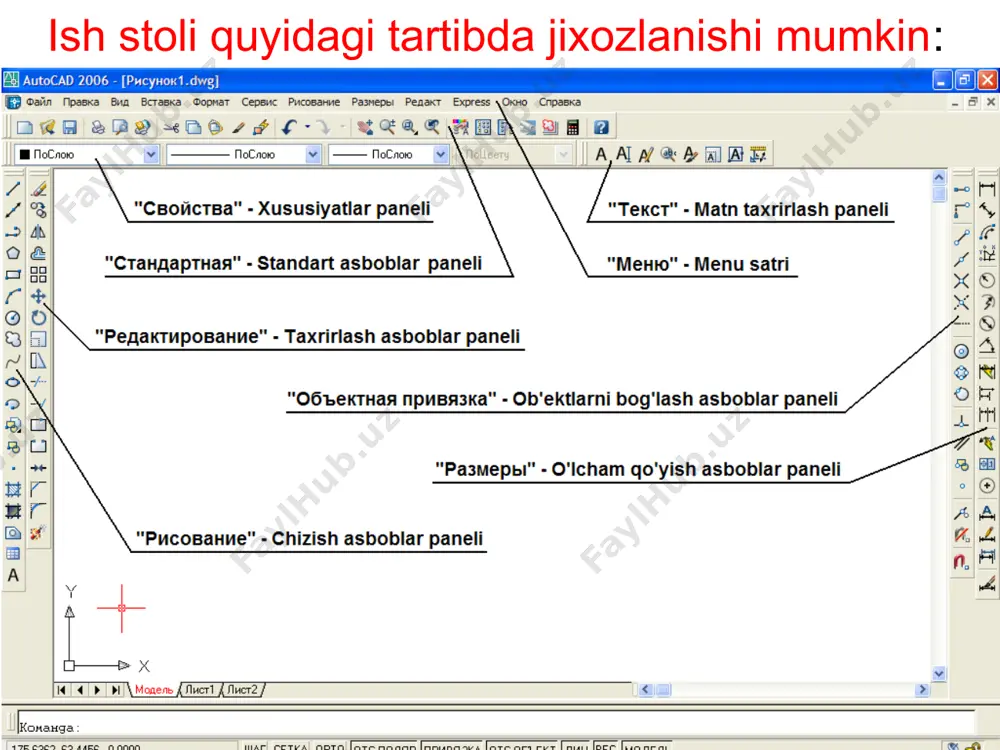
Task: Open the Размеры menu
Action: coord(372,102)
